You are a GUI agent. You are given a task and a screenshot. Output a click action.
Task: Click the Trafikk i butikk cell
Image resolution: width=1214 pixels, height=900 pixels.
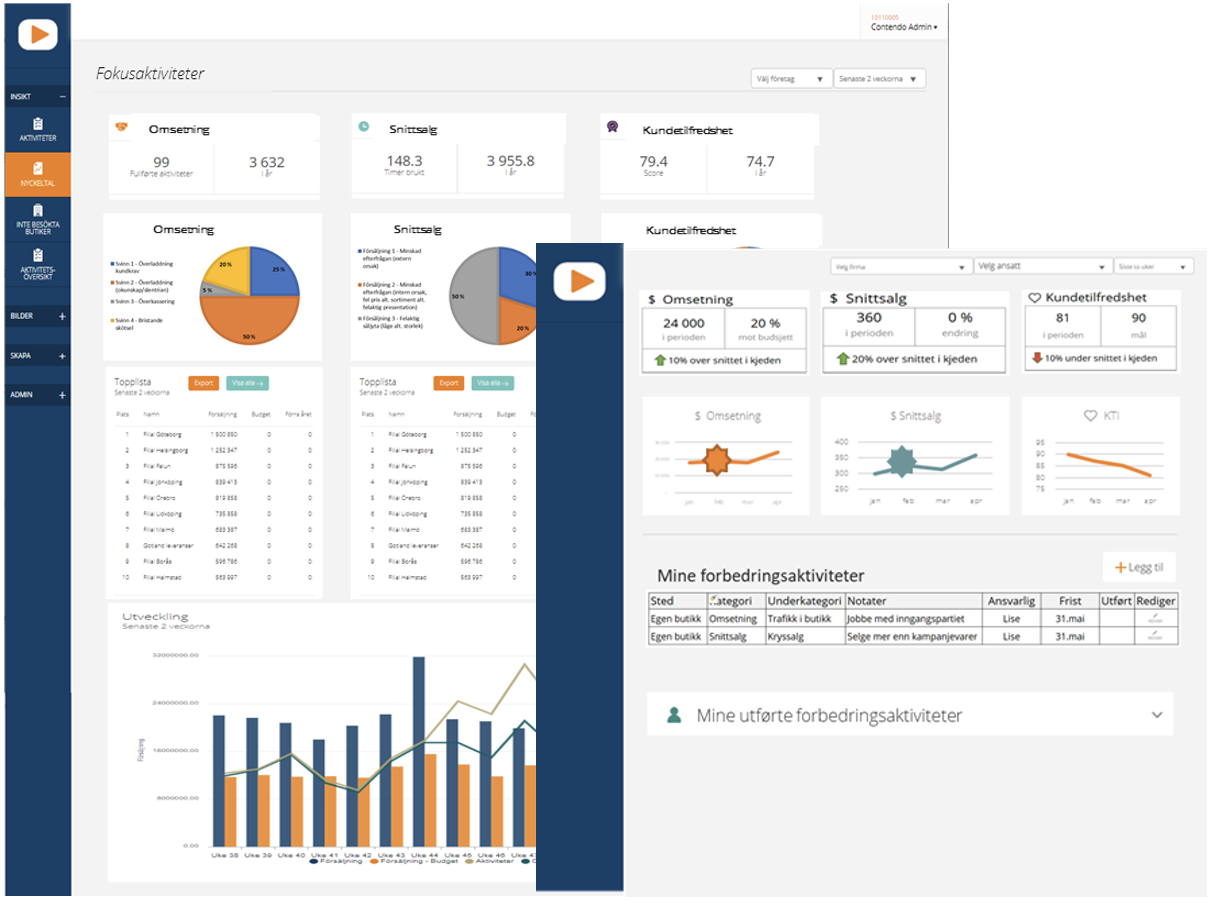pyautogui.click(x=805, y=619)
